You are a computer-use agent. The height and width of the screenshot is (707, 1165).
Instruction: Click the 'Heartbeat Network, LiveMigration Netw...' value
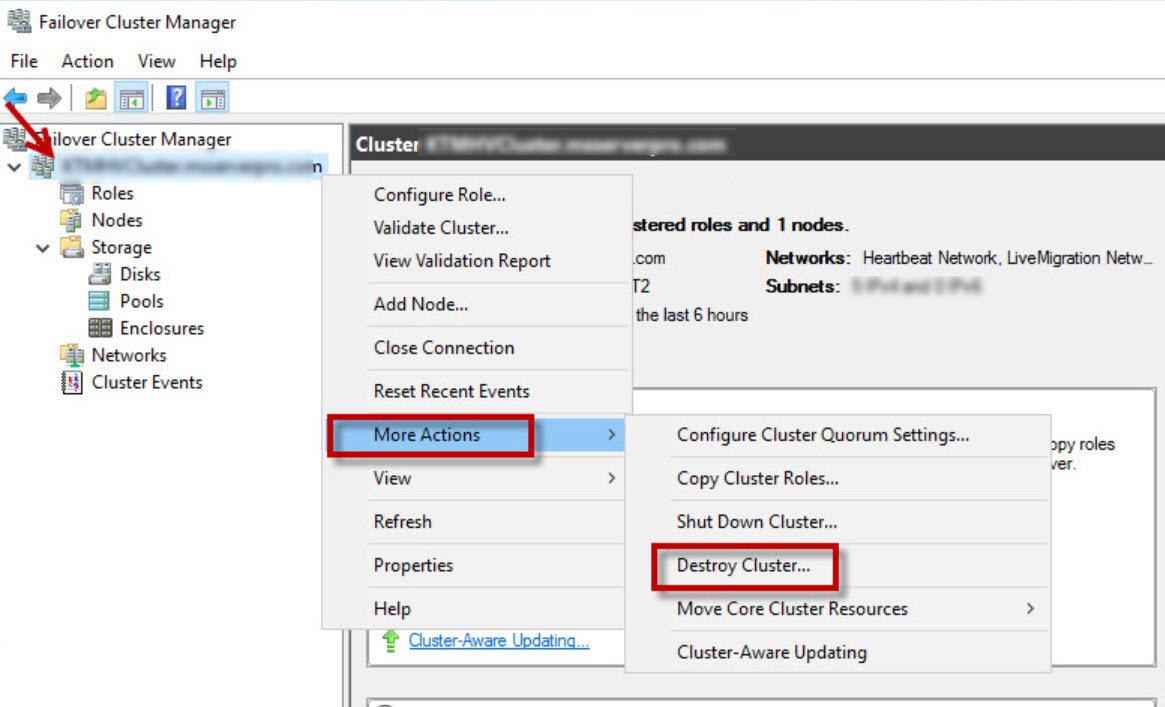(x=1007, y=258)
